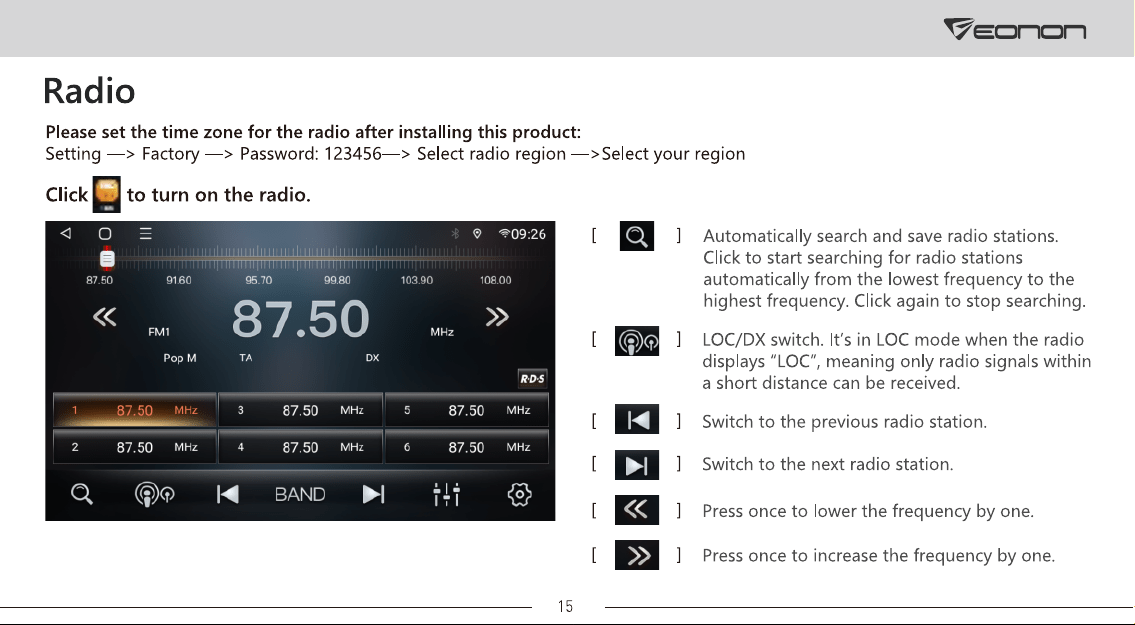Click the 'Pop M' program type label
Viewport: 1135px width, 625px height.
180,358
